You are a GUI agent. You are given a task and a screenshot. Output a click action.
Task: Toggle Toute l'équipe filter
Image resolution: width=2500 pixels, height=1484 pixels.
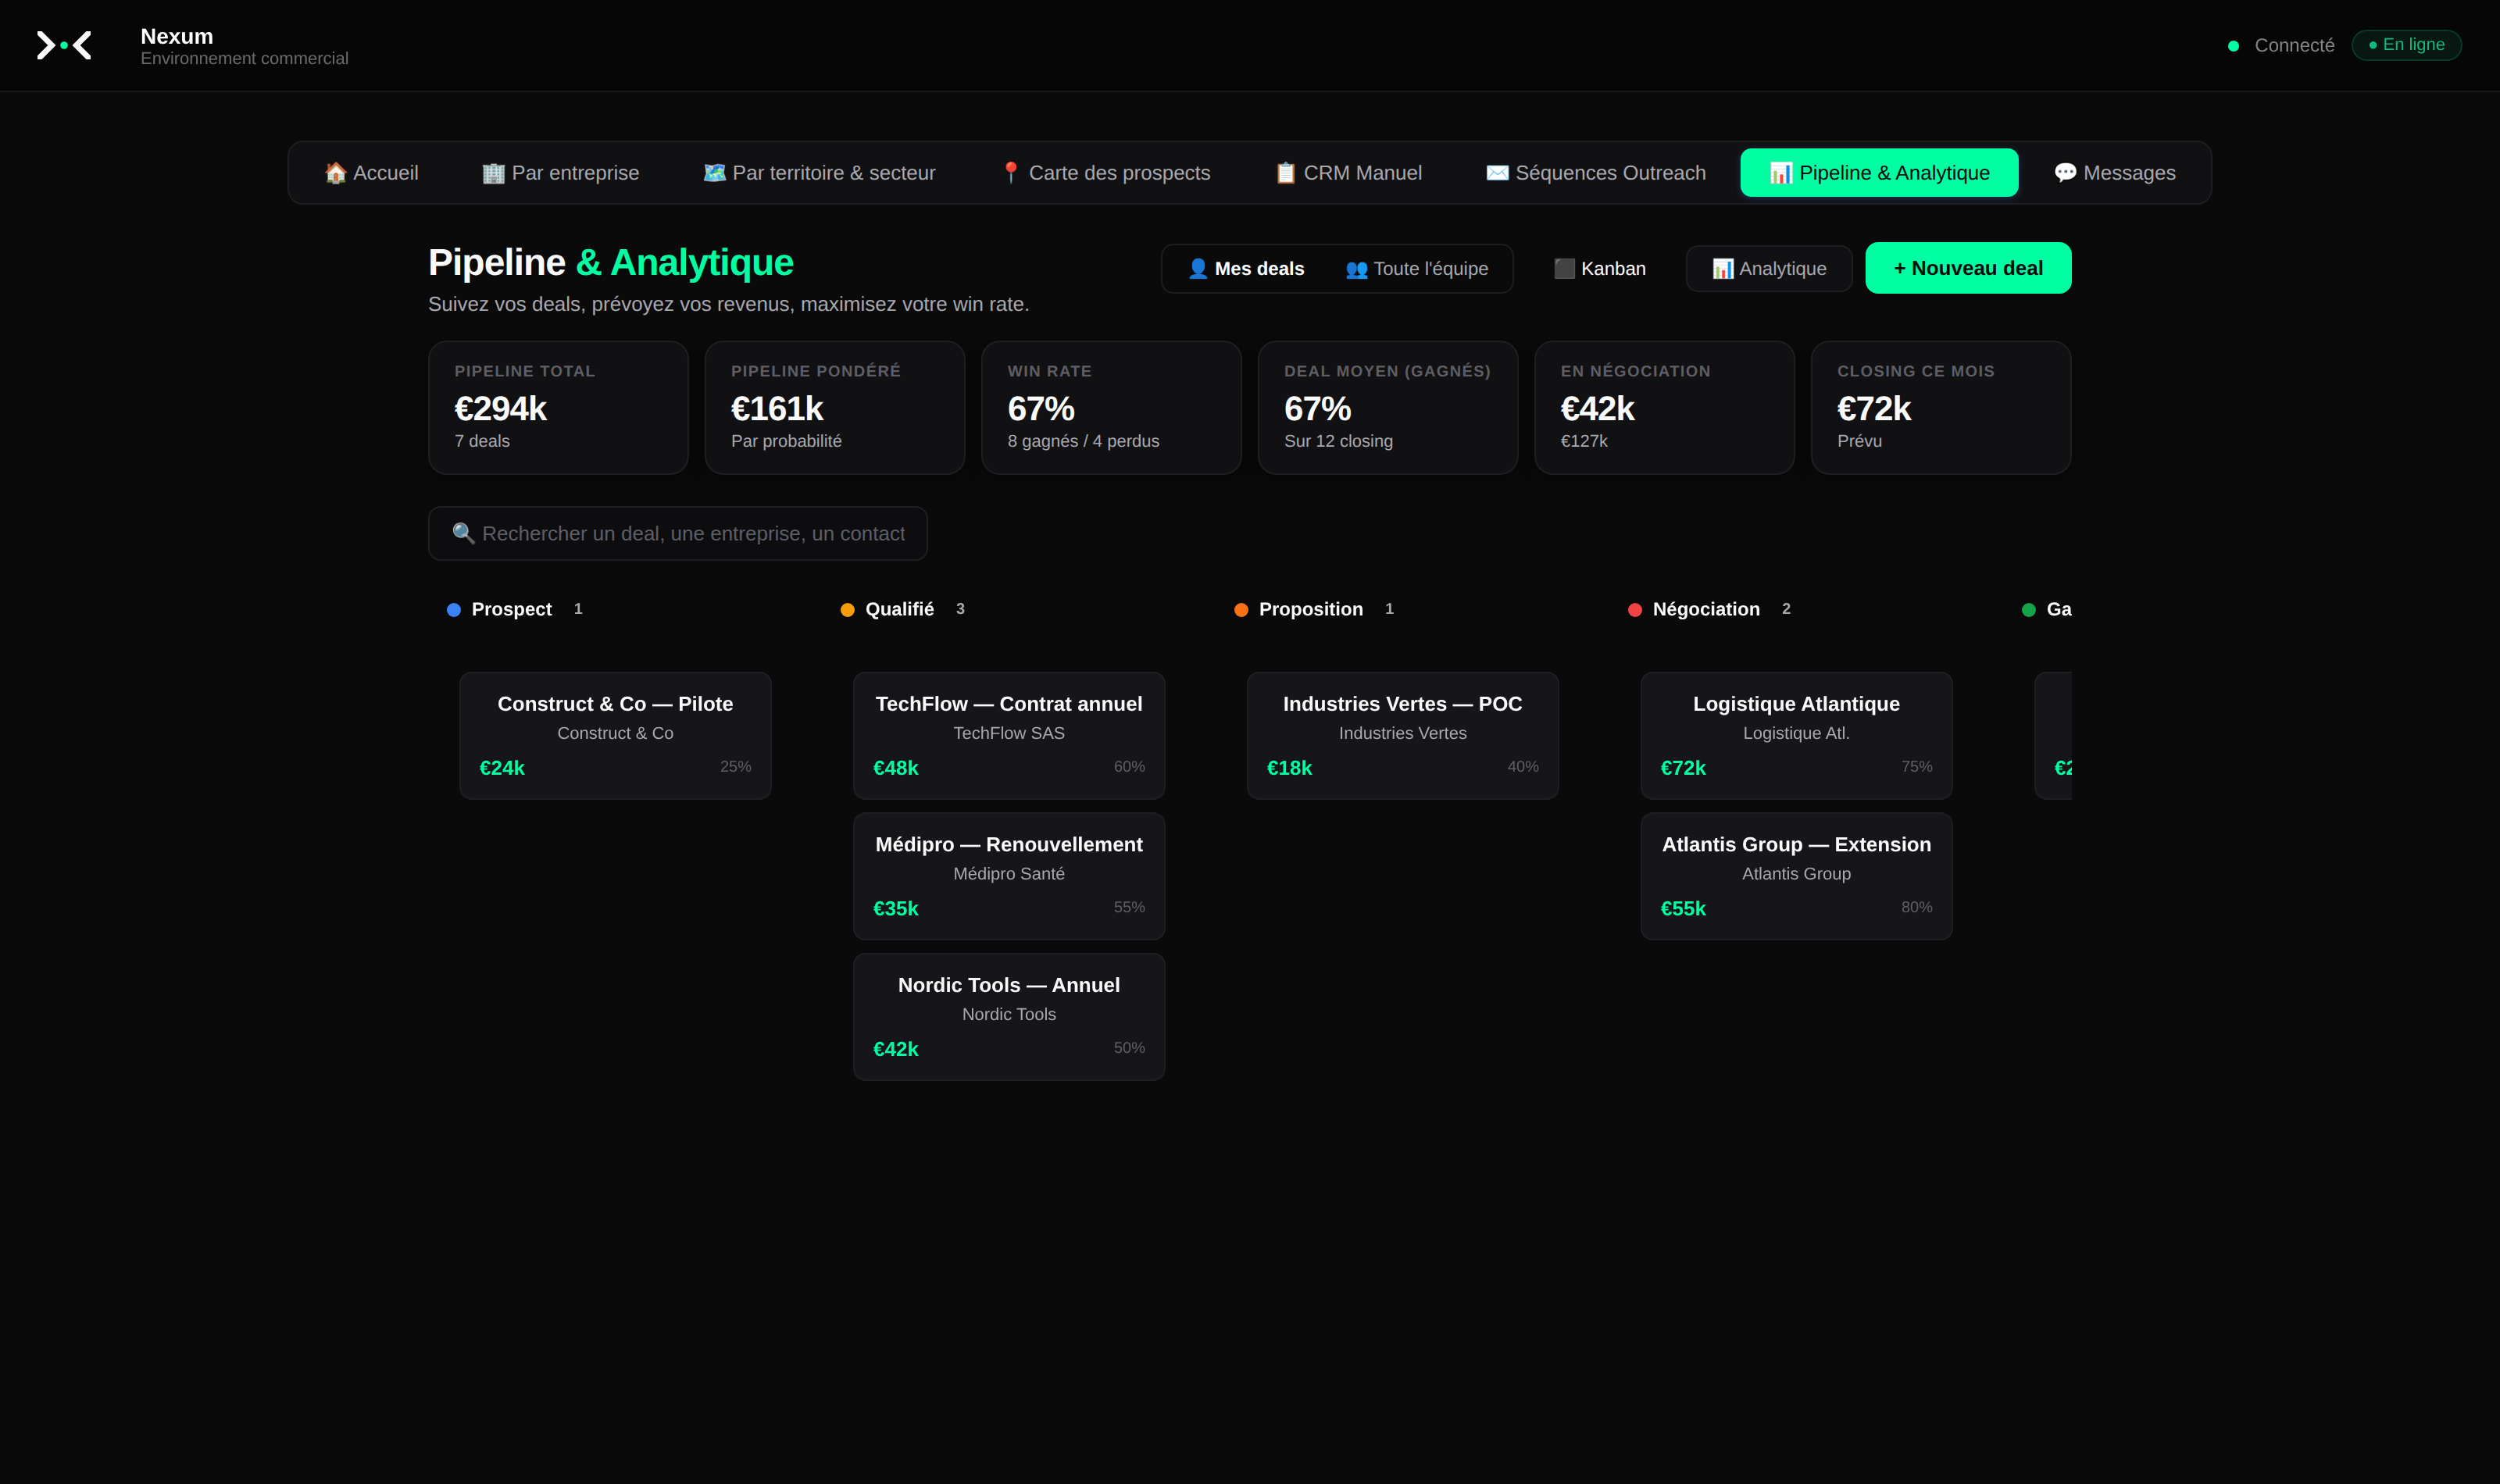[1417, 269]
